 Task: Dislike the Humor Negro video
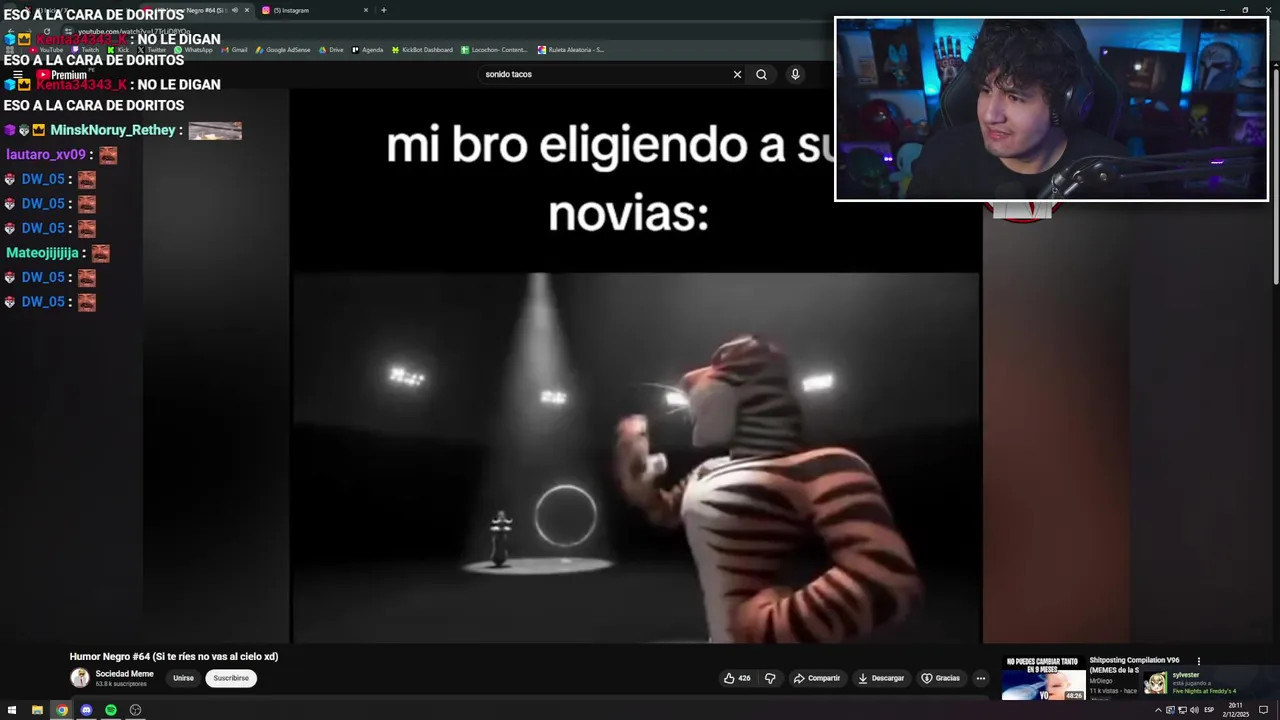pos(770,678)
